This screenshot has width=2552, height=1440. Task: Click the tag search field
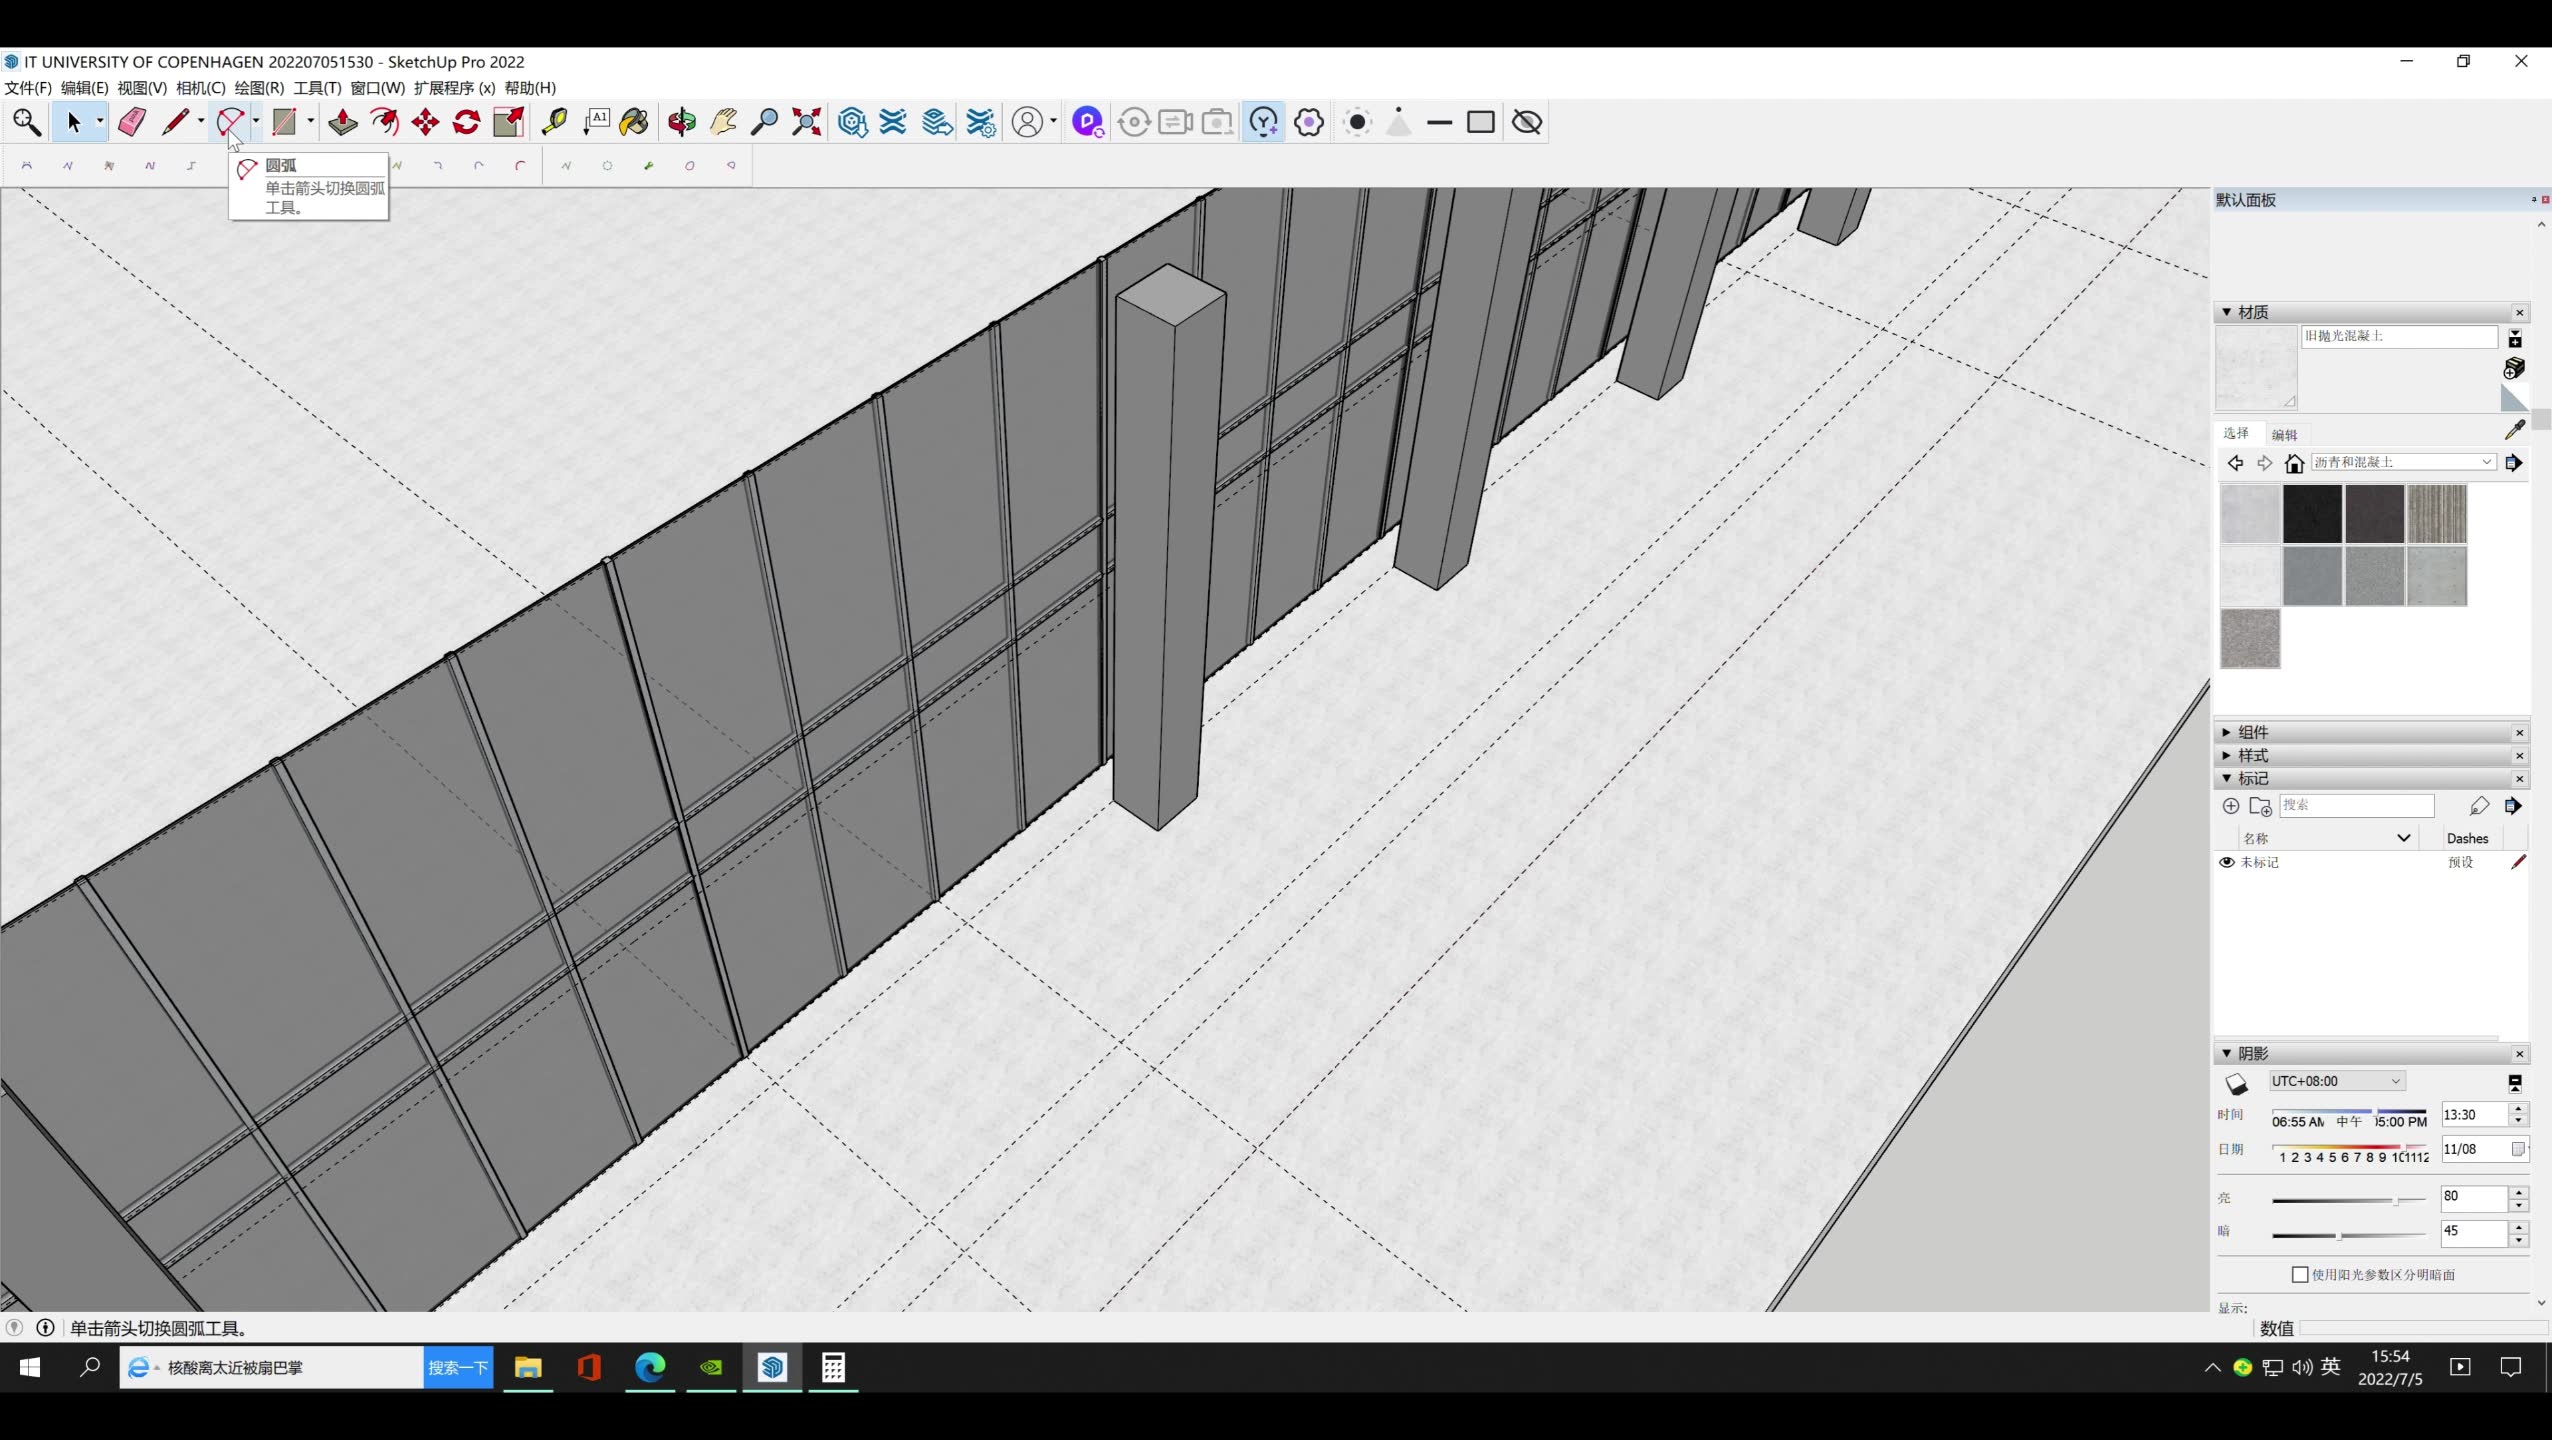2356,805
